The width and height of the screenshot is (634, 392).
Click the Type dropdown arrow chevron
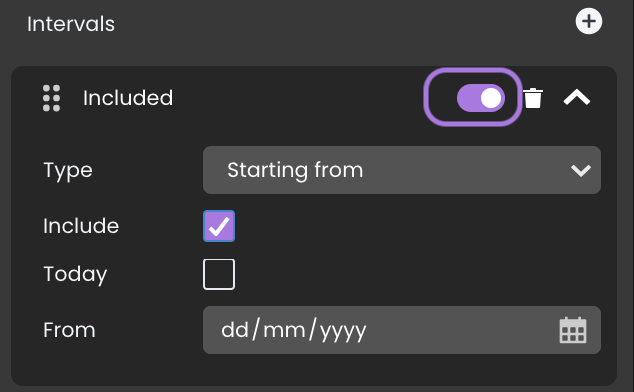pyautogui.click(x=581, y=170)
